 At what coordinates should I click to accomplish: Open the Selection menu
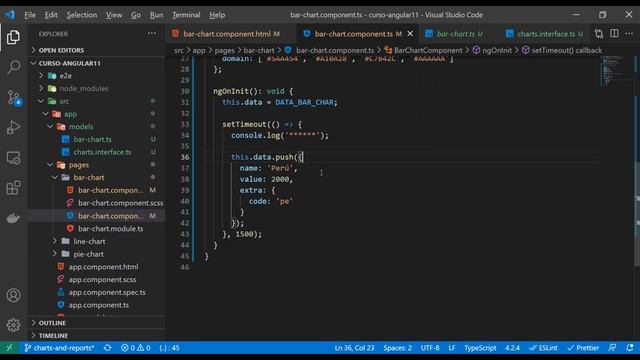click(x=82, y=15)
